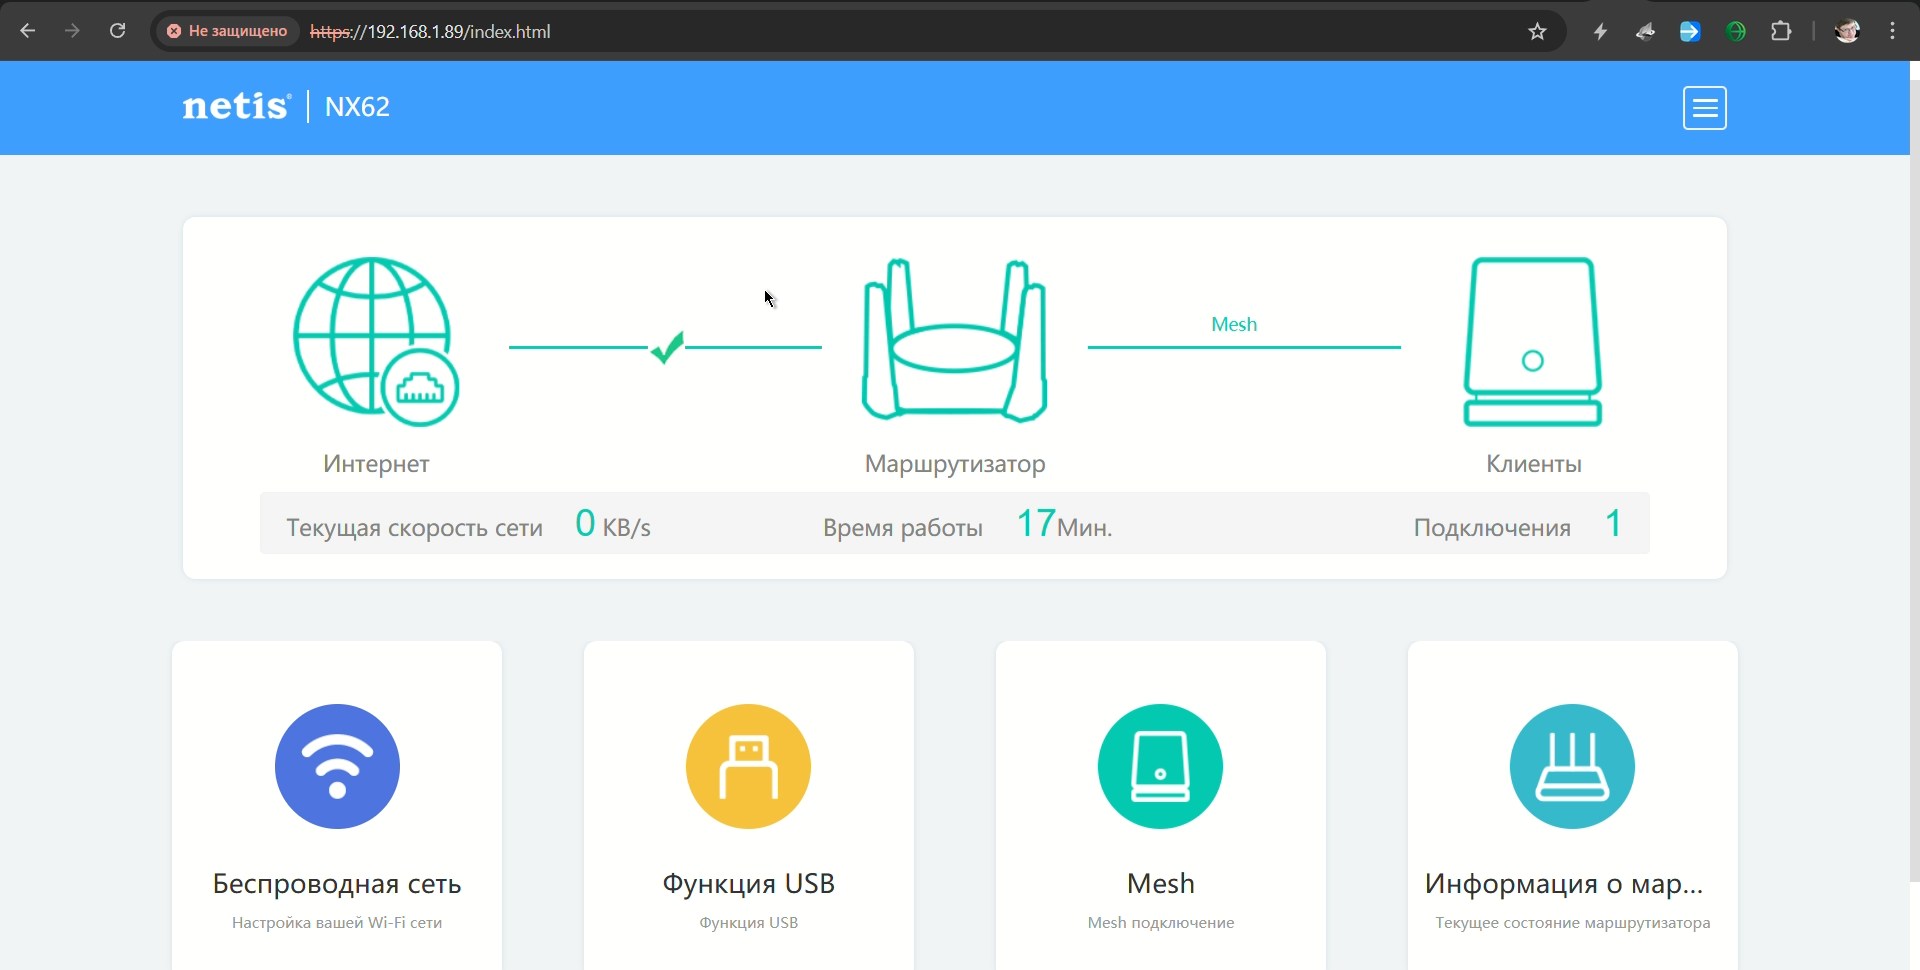Open Chrome three-dot menu

point(1892,31)
